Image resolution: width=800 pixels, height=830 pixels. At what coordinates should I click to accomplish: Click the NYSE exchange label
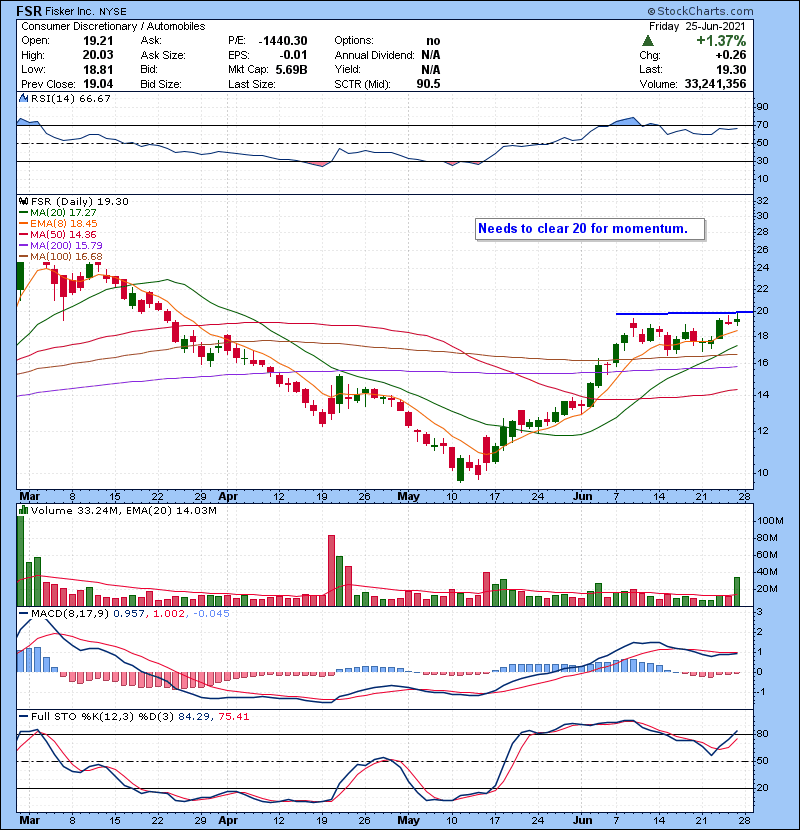click(x=112, y=12)
